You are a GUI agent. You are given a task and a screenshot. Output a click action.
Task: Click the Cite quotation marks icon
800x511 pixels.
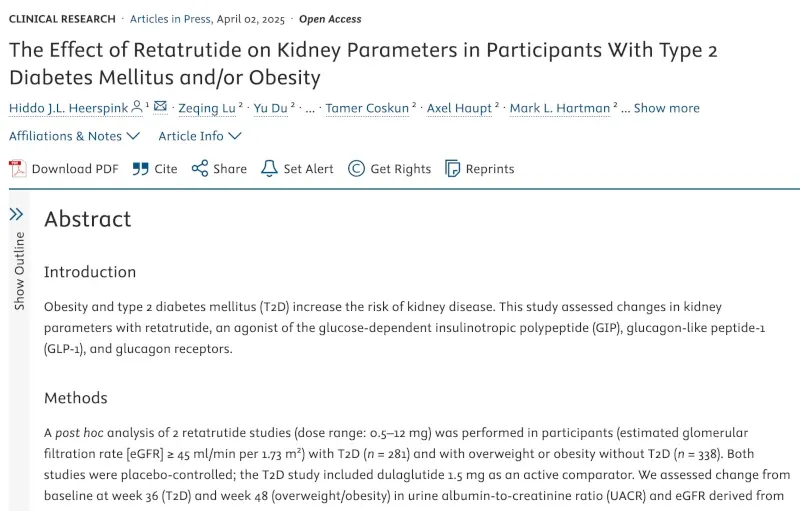pyautogui.click(x=140, y=169)
